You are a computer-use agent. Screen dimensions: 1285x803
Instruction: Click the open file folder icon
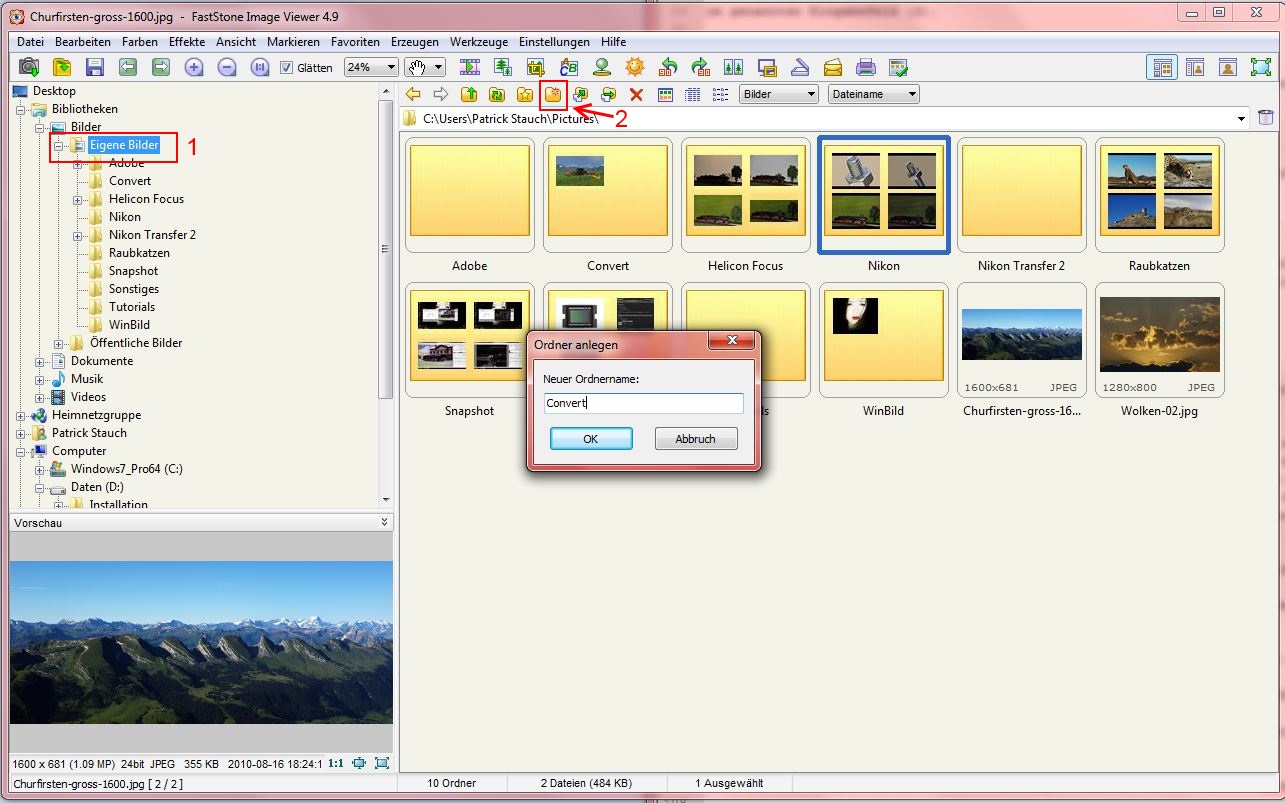click(x=62, y=67)
